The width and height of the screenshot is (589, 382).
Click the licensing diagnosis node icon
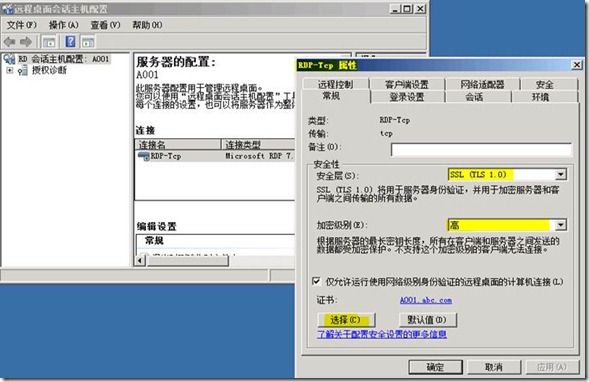23,70
